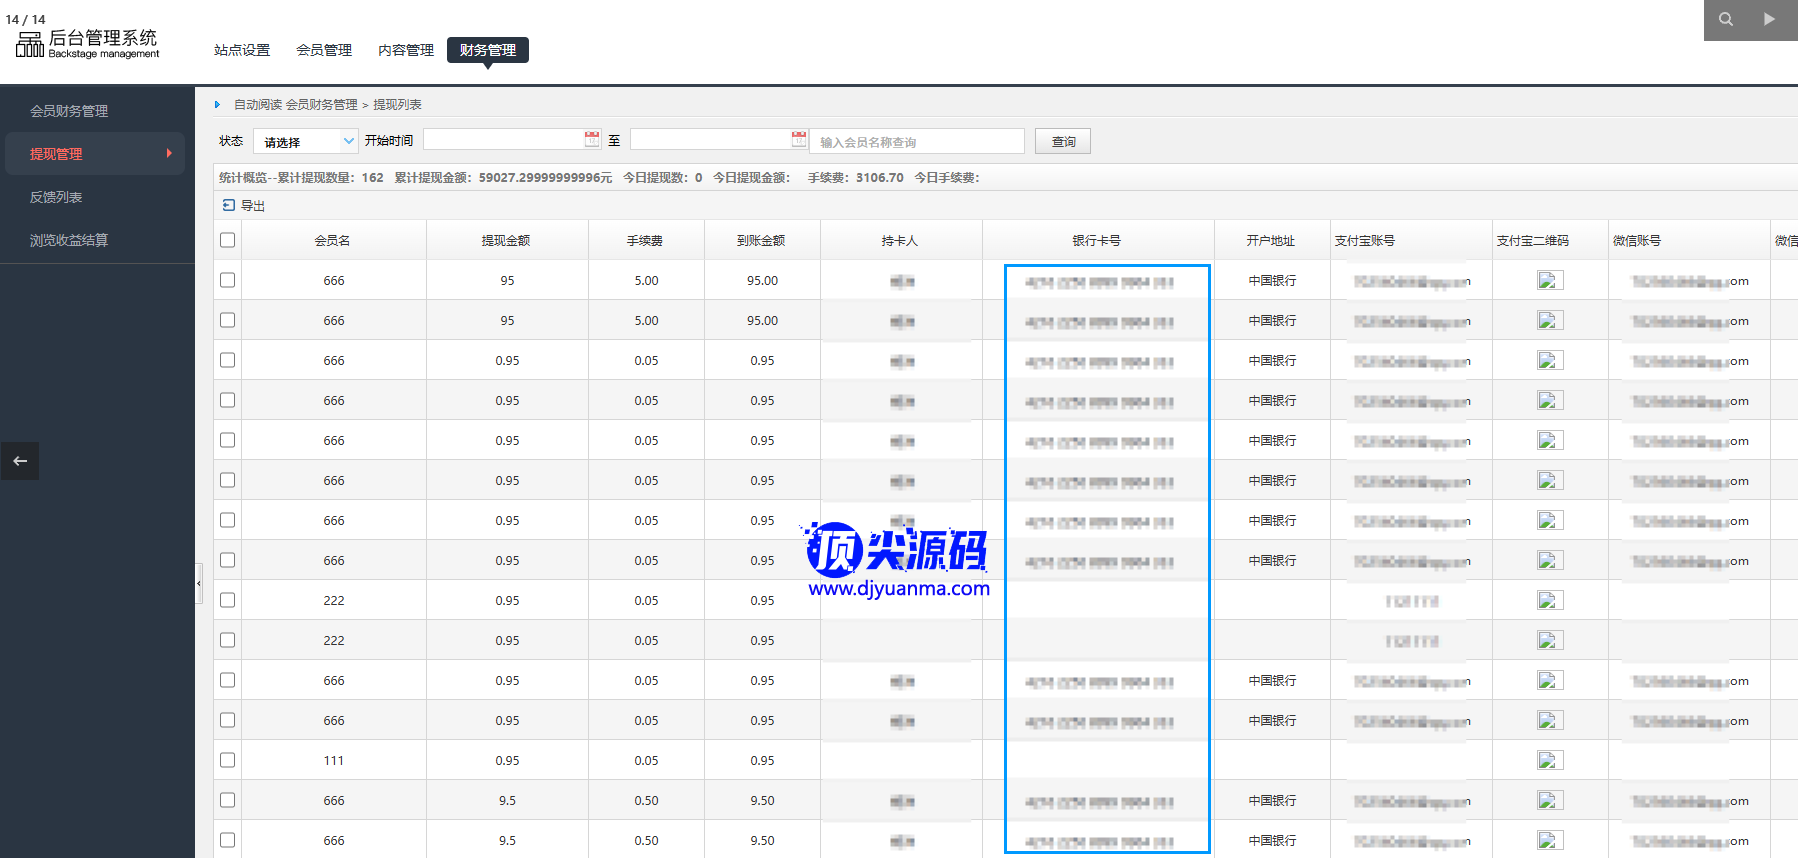Open 浏览收益结算 in the sidebar

coord(69,240)
